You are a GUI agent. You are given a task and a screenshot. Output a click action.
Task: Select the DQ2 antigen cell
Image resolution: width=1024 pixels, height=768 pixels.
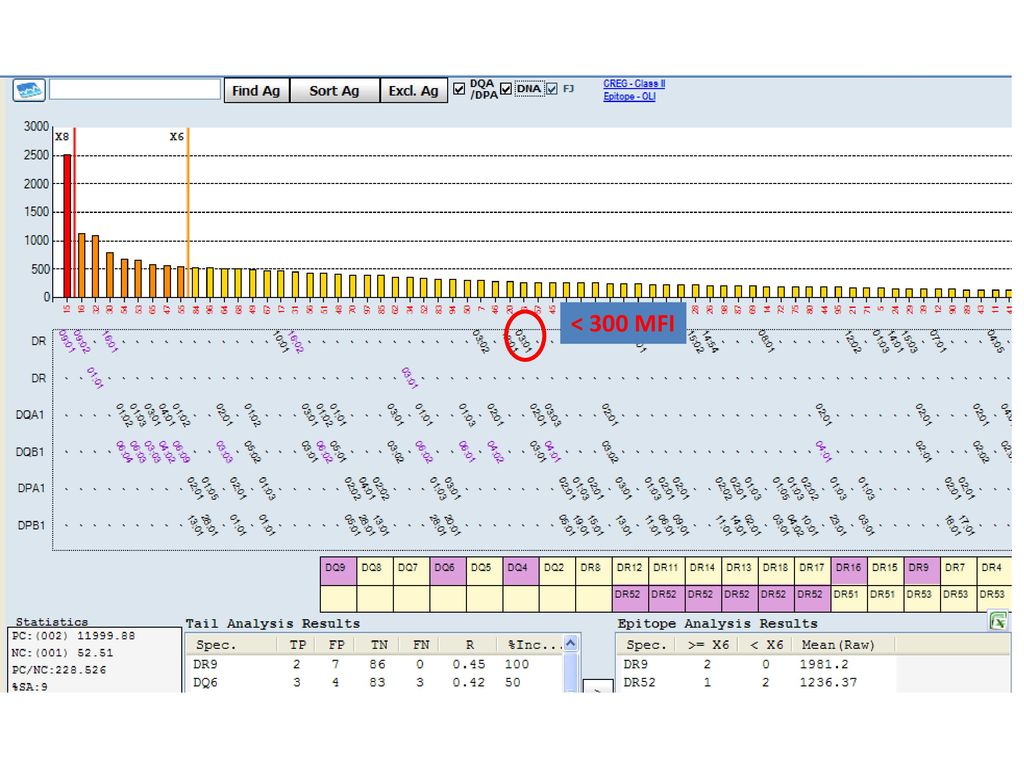click(x=557, y=571)
